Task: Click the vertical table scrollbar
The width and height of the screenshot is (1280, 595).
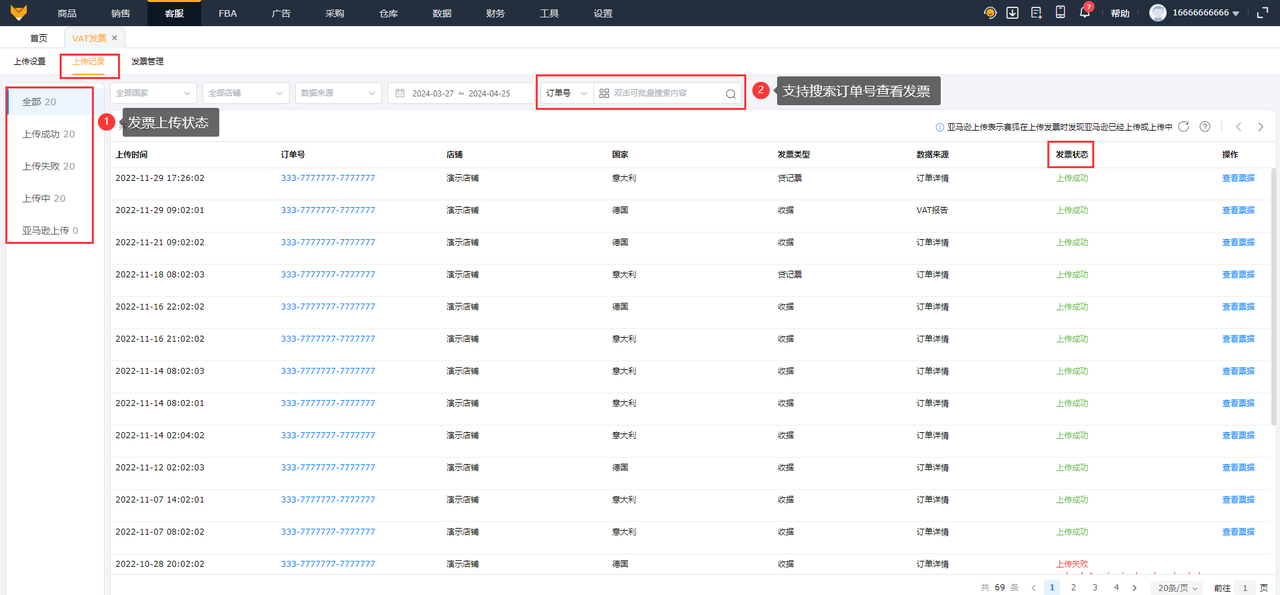Action: (x=1273, y=295)
